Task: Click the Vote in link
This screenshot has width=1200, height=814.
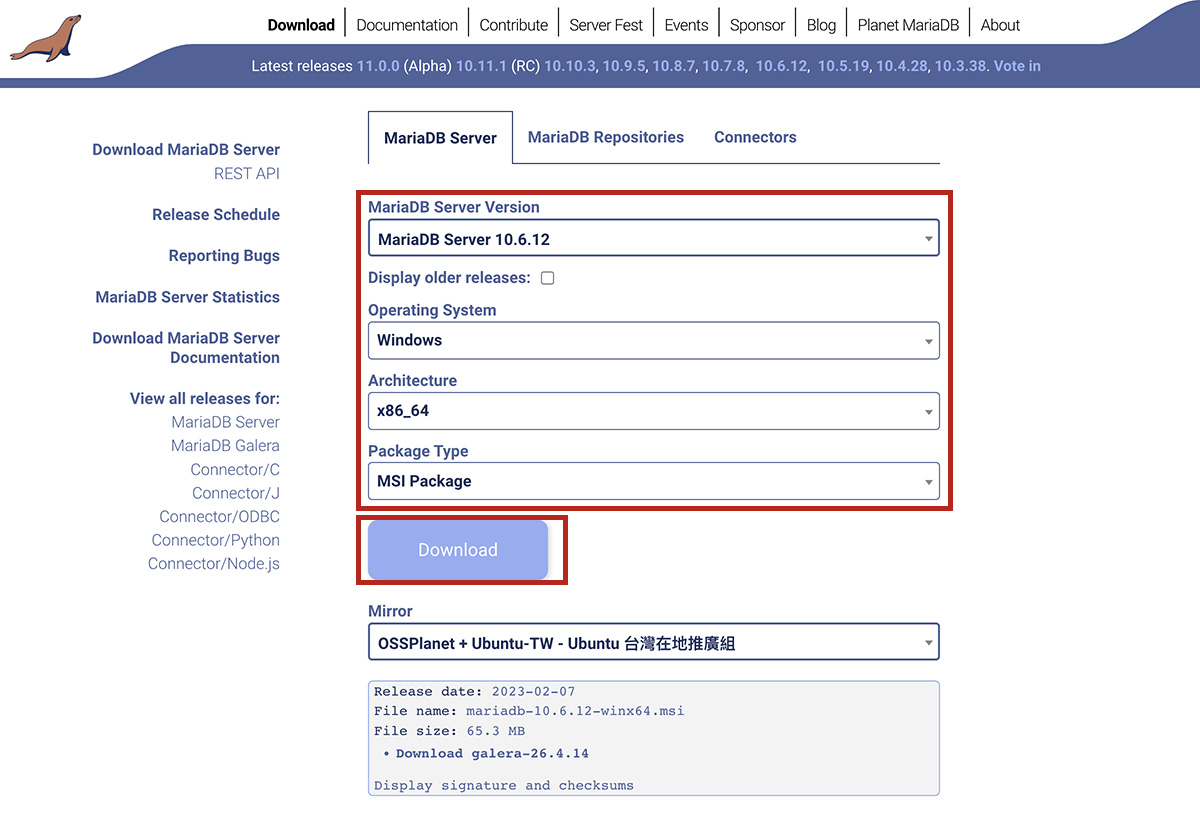Action: click(1017, 66)
